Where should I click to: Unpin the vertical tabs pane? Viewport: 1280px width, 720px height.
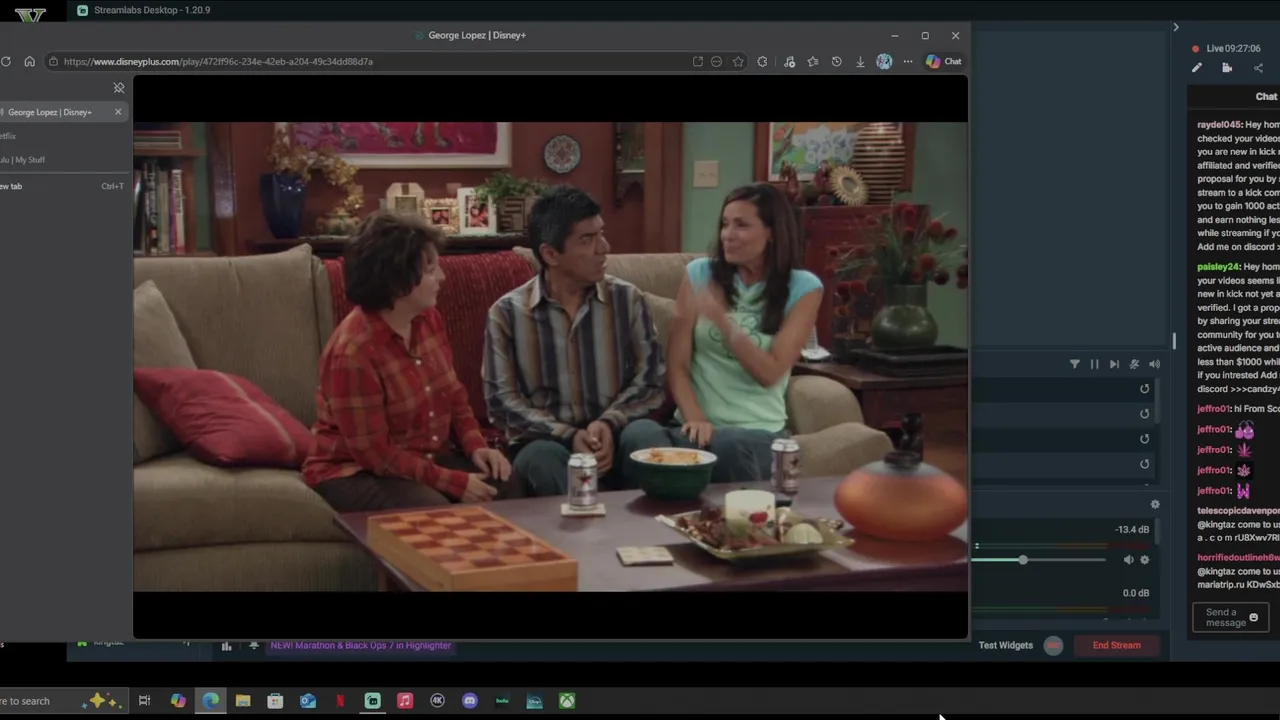click(119, 88)
